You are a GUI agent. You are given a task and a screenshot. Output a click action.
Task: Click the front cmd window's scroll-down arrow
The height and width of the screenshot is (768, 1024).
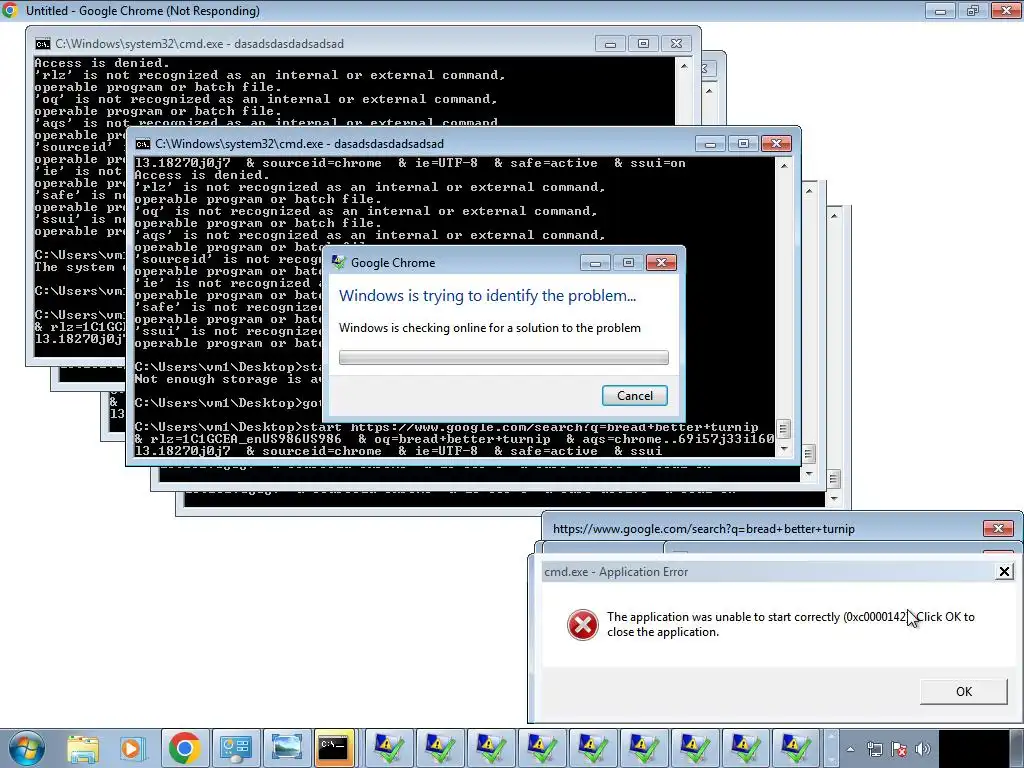point(784,449)
